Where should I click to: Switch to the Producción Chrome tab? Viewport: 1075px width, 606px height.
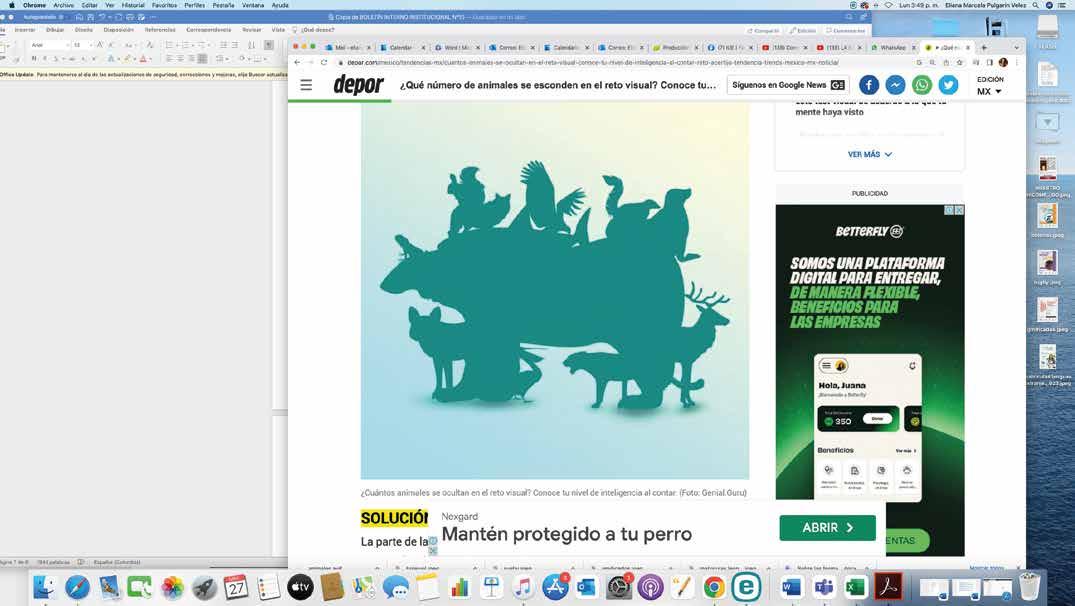[675, 48]
